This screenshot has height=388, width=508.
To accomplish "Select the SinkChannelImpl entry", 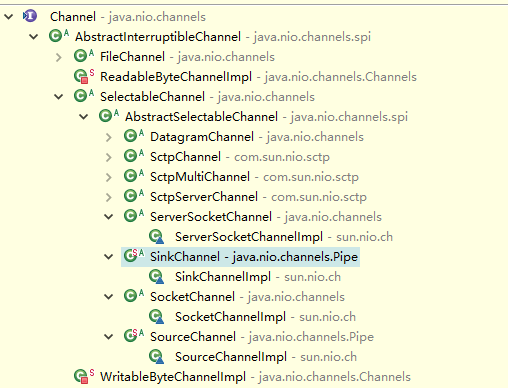I will tap(223, 277).
